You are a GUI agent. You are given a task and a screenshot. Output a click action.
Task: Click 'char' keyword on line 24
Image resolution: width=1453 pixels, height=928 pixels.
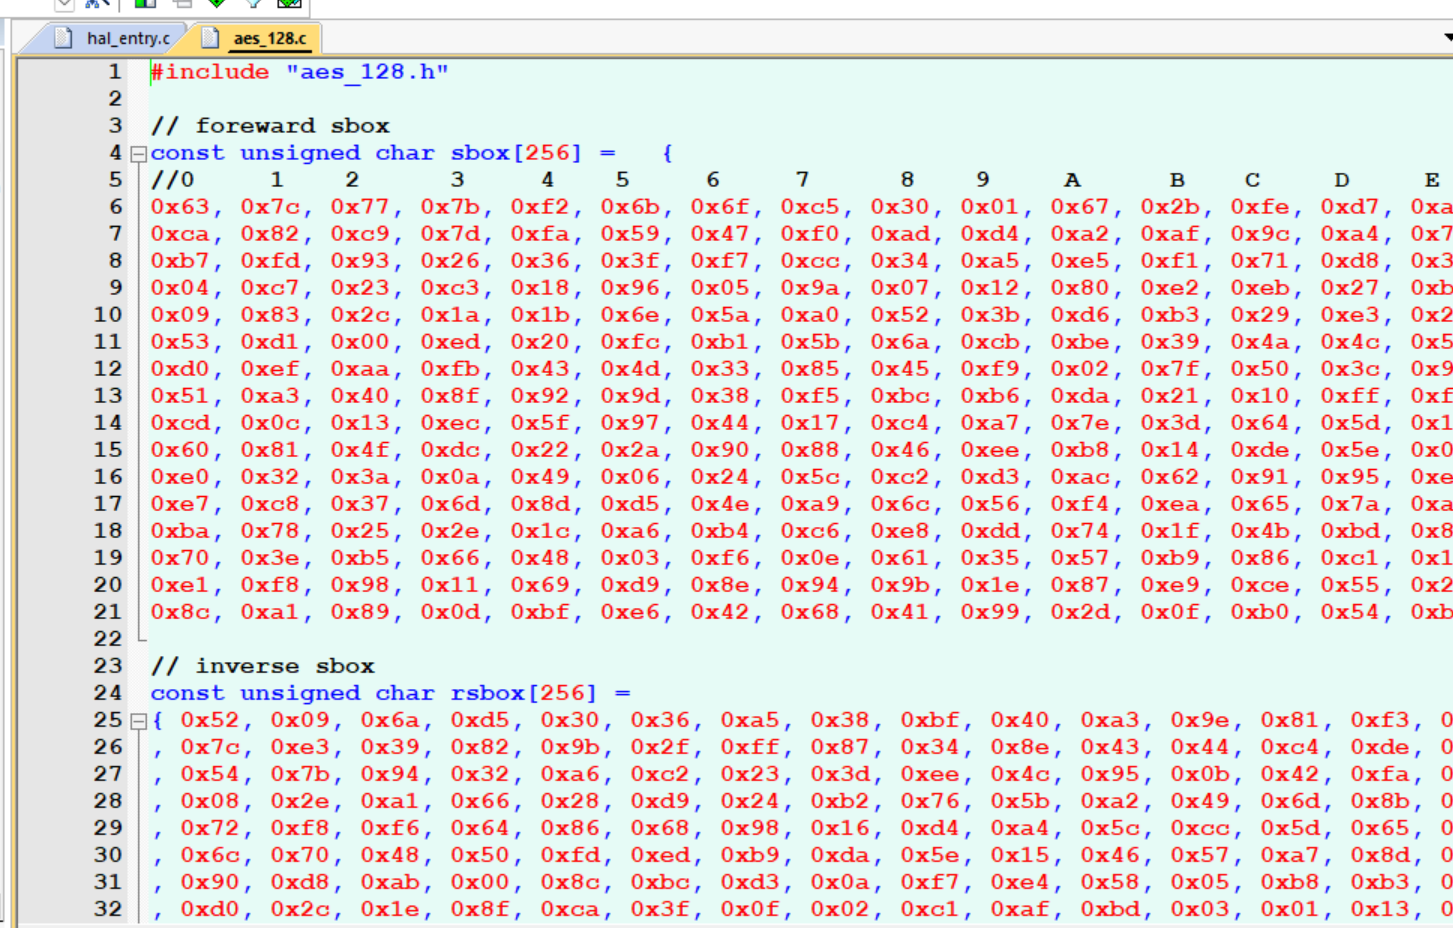[405, 693]
